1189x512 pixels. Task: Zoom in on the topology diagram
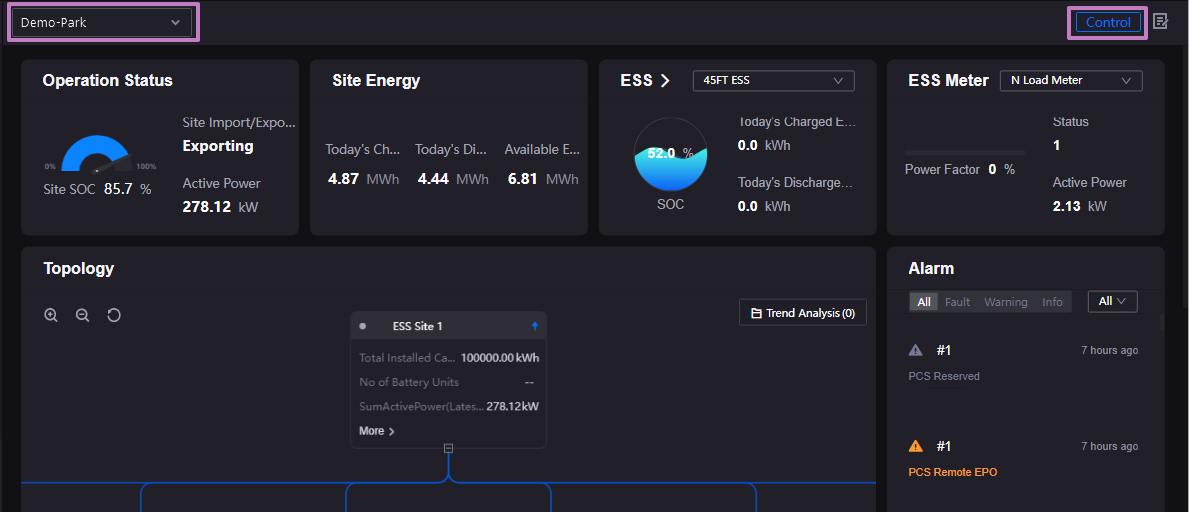[51, 315]
